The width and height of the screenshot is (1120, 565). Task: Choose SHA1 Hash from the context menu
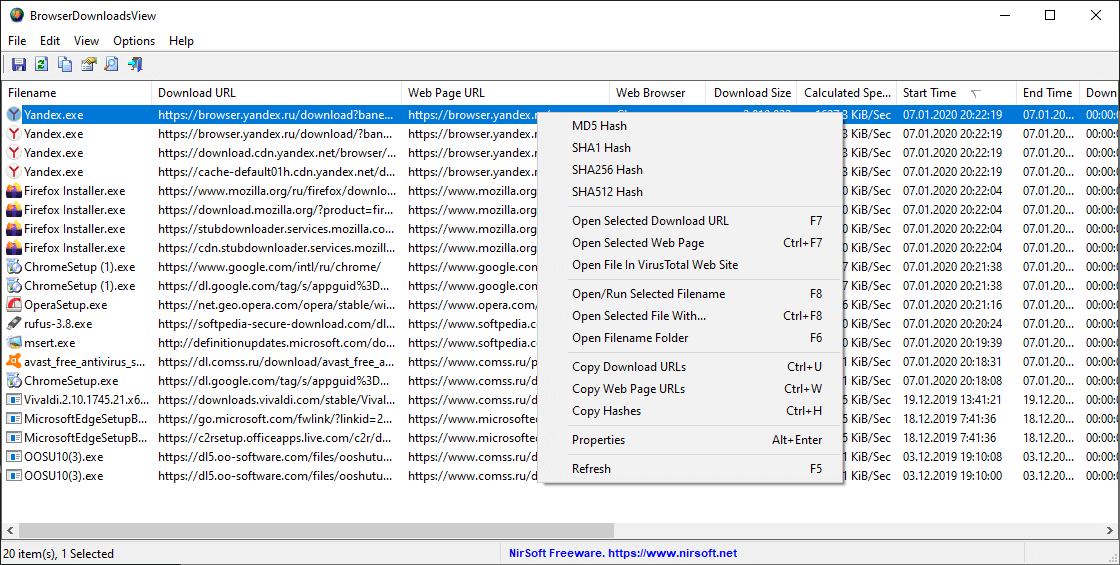pos(691,148)
